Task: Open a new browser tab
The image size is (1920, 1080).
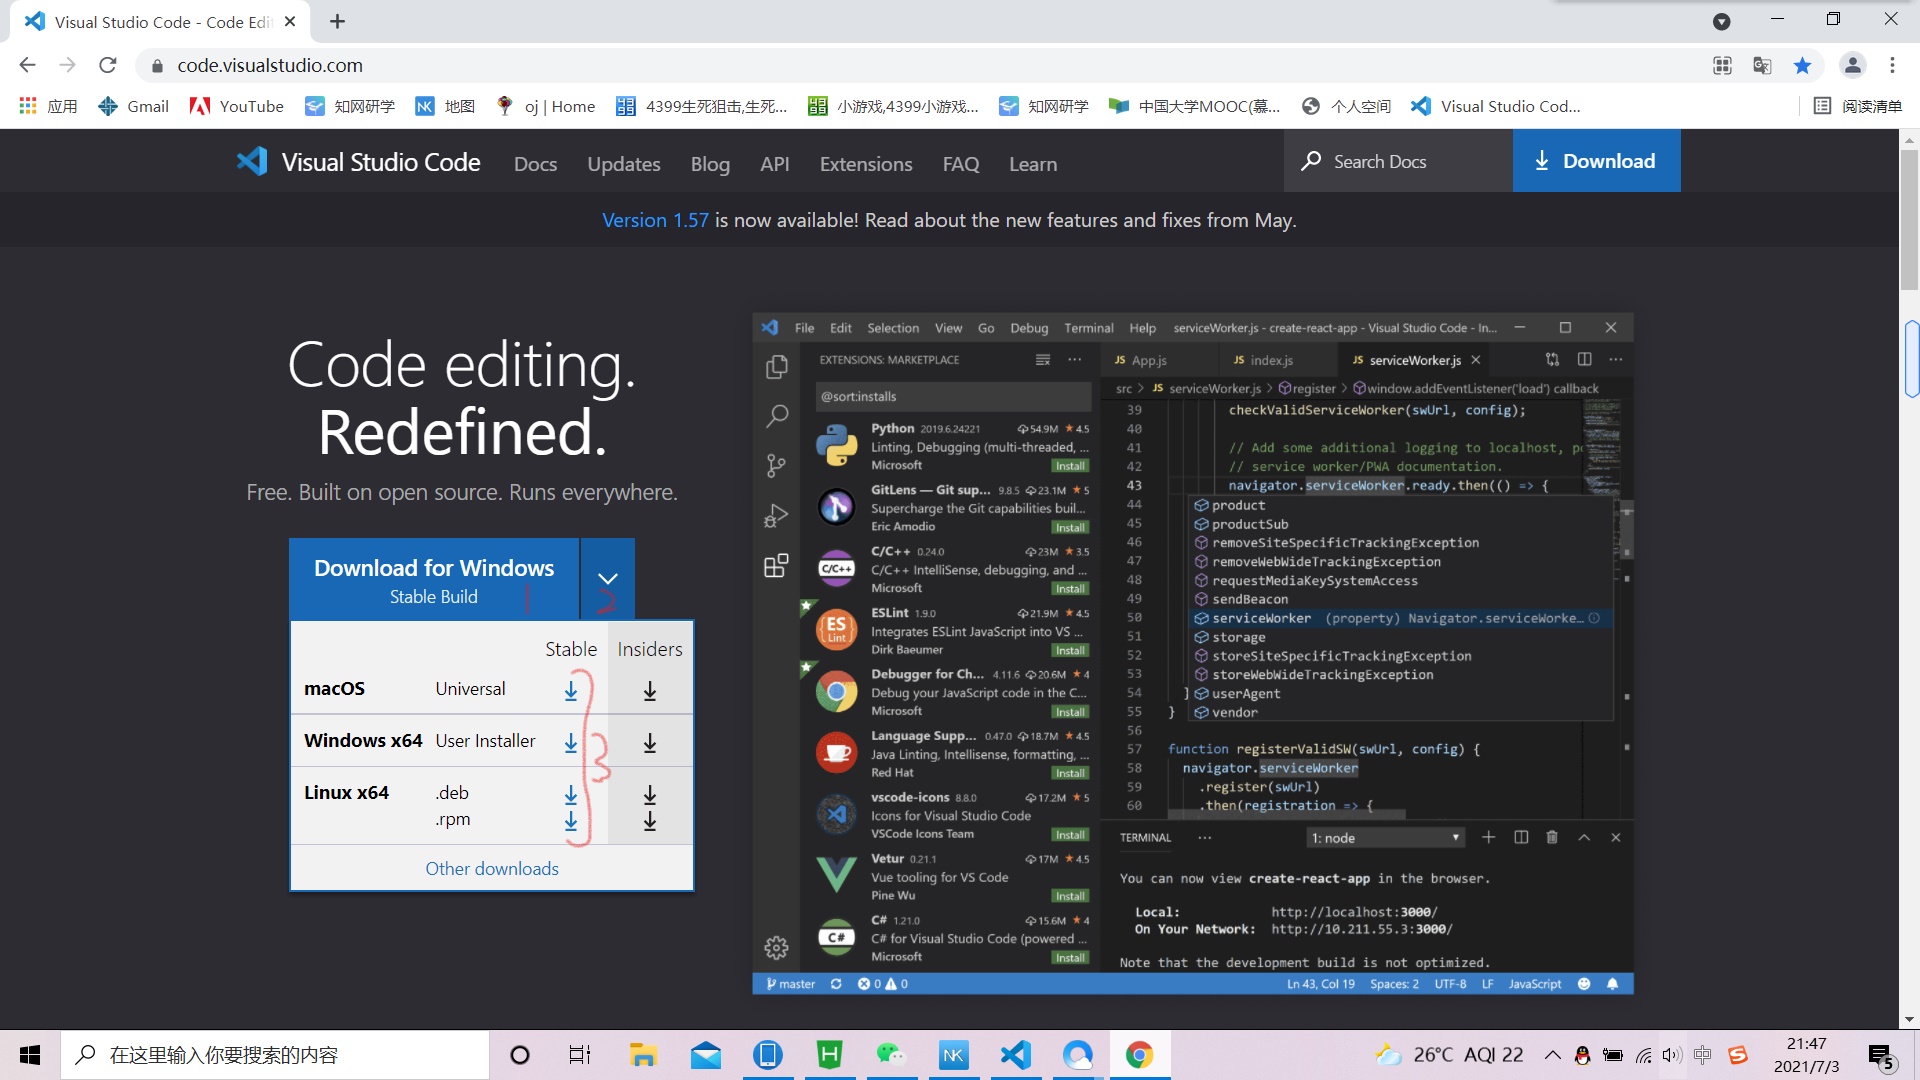Action: (x=337, y=22)
